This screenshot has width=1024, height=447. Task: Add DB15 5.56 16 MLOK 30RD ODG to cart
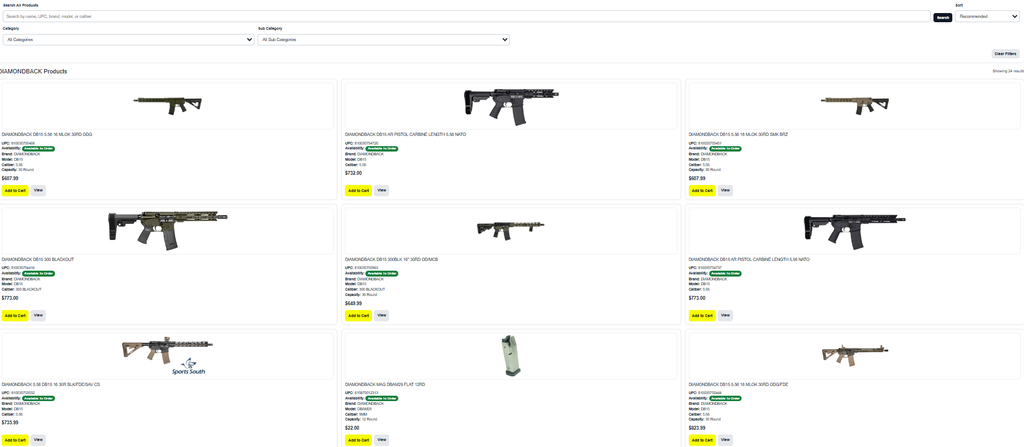15,191
